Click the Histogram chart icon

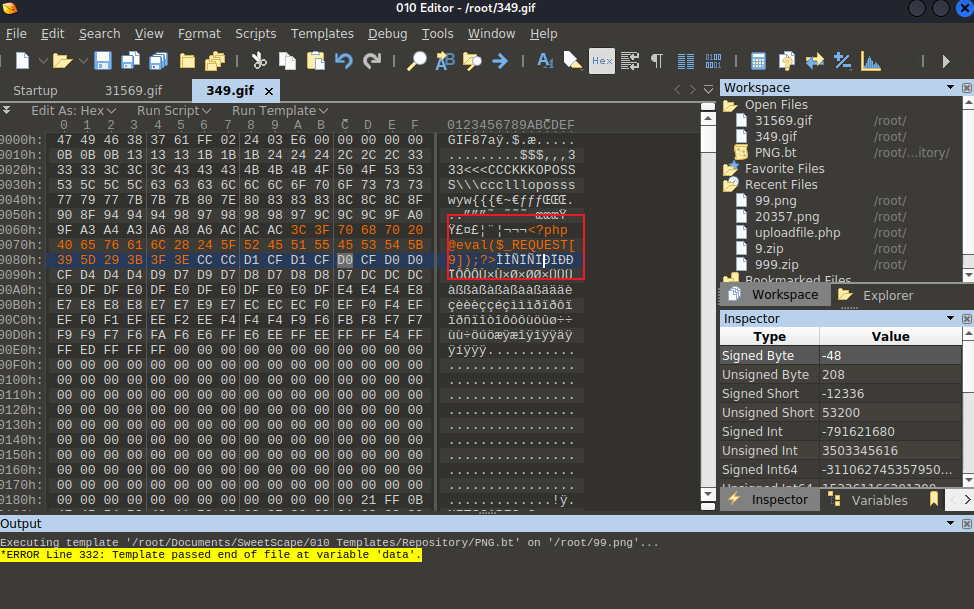[x=871, y=61]
